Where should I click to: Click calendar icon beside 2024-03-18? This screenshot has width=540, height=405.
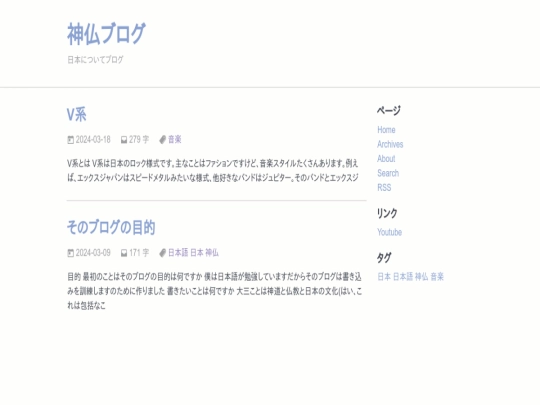(x=70, y=140)
